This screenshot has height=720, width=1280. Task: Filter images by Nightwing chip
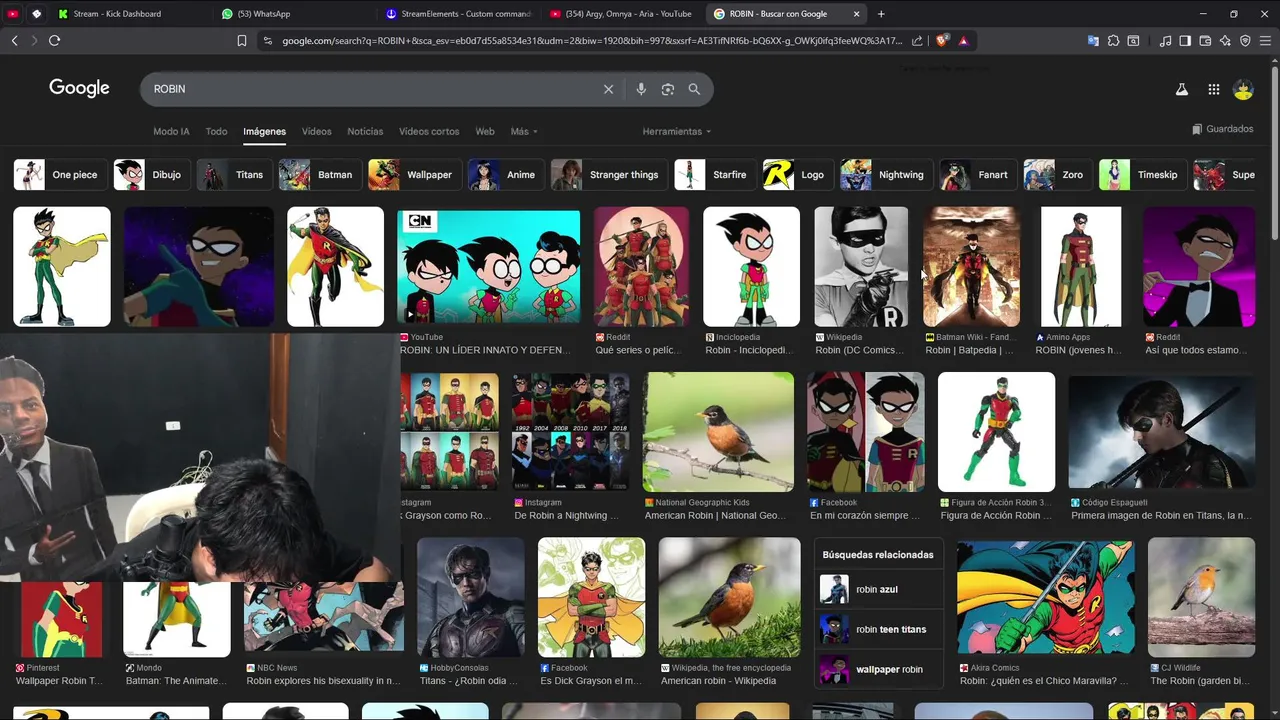[886, 175]
